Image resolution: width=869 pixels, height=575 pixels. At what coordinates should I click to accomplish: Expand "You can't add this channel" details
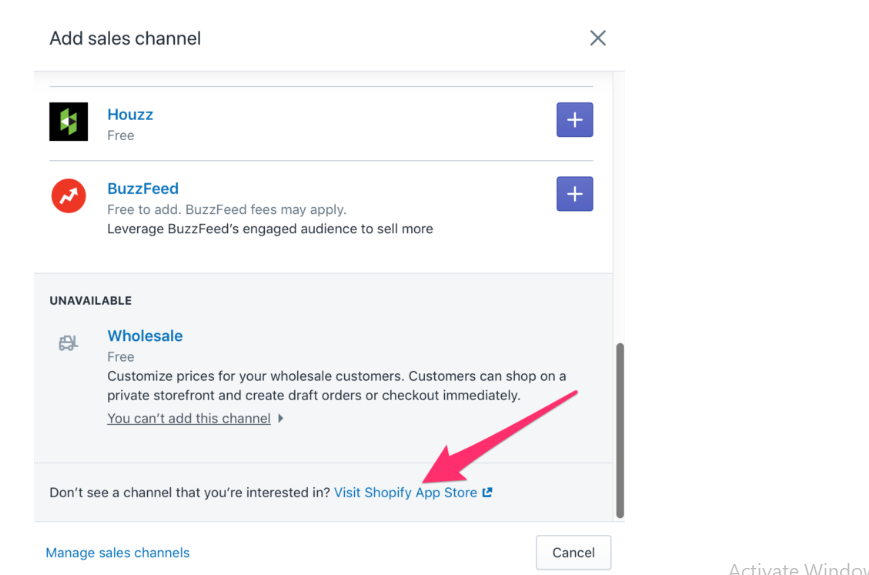[189, 419]
